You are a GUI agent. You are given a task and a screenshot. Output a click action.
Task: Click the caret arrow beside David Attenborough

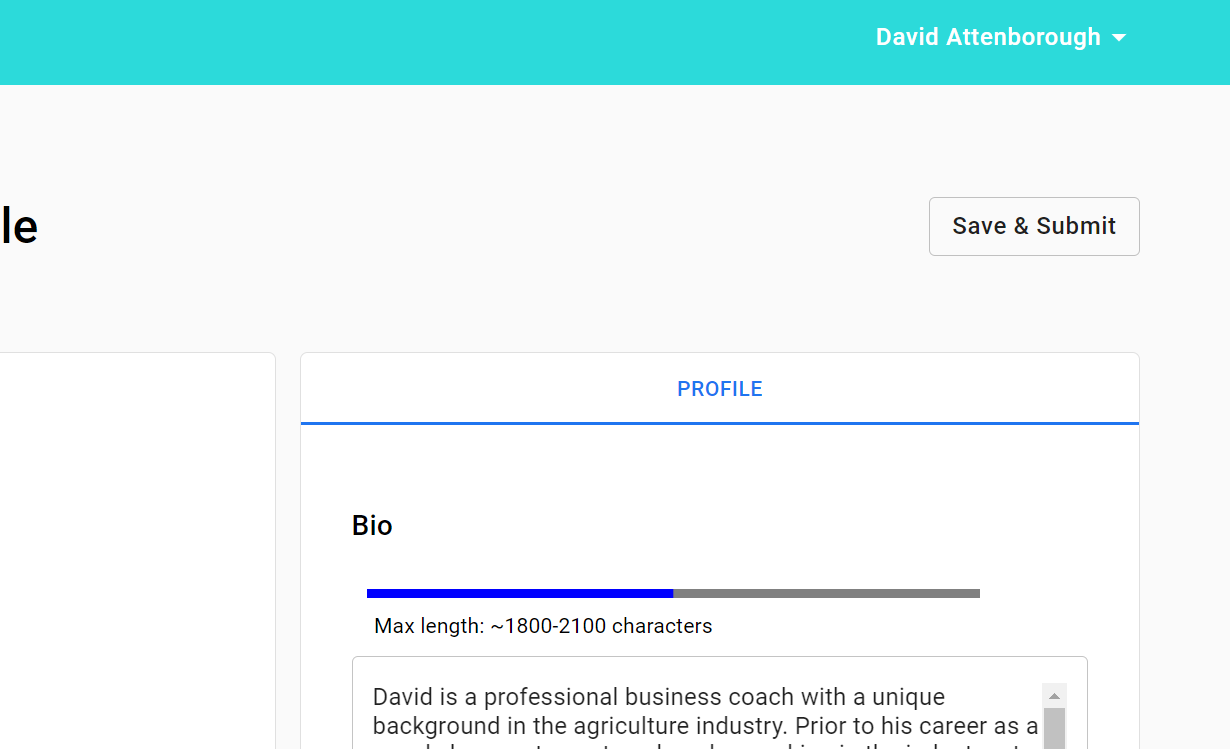pos(1119,38)
